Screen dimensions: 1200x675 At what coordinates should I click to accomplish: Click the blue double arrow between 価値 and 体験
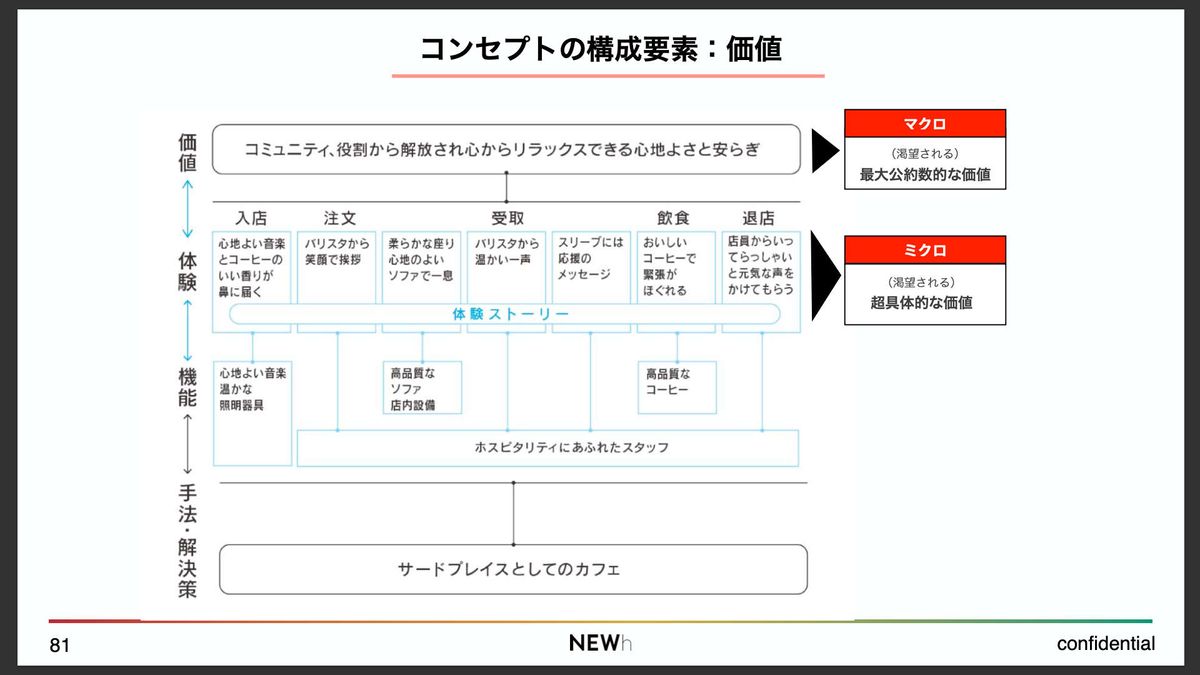pyautogui.click(x=187, y=209)
